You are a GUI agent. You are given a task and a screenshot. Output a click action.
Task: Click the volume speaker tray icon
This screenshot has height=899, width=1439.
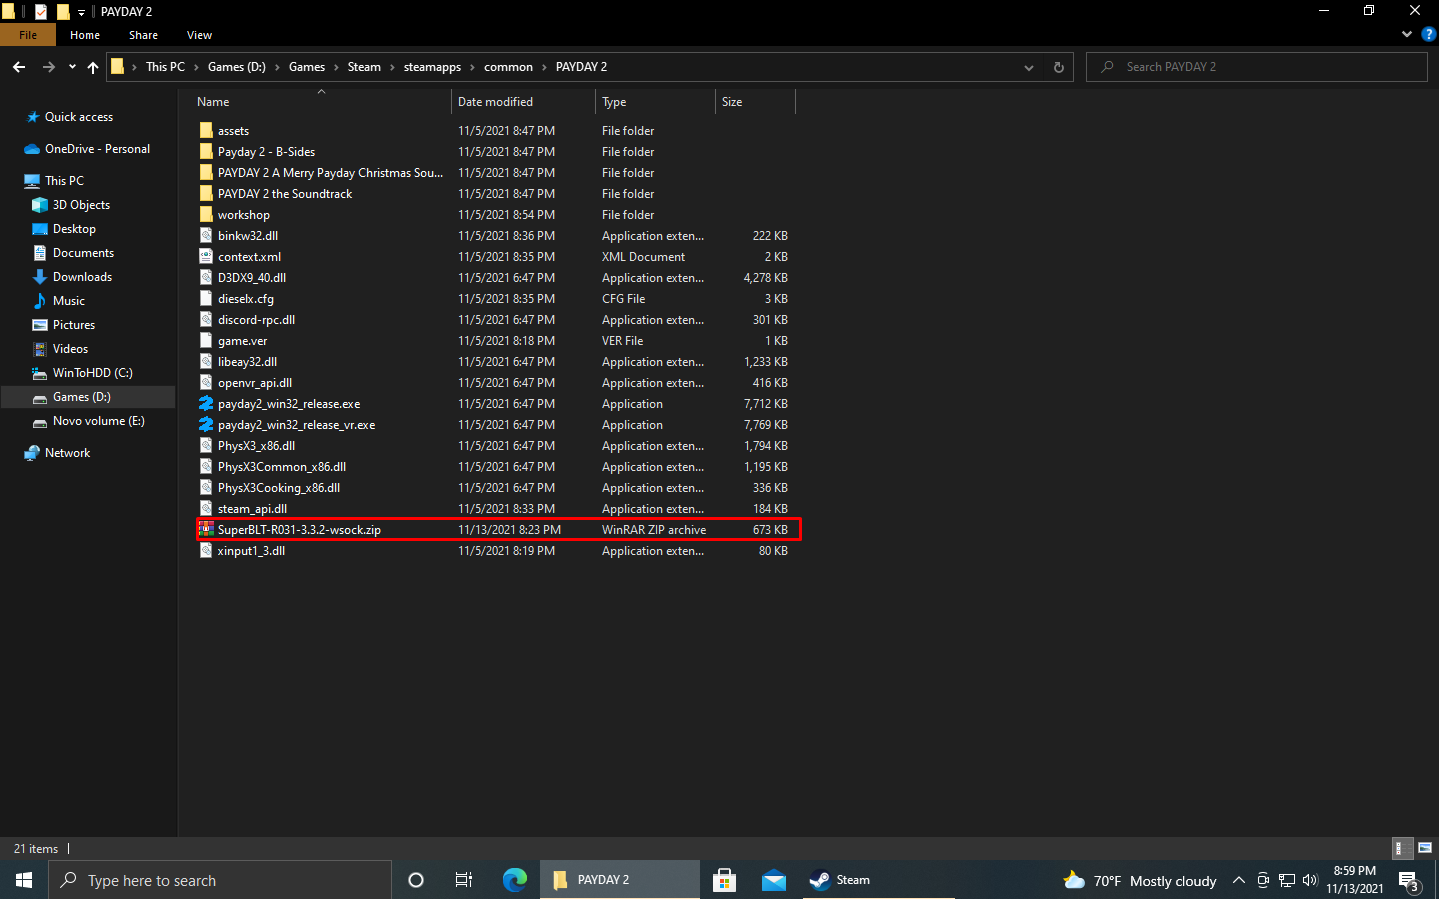pos(1310,880)
